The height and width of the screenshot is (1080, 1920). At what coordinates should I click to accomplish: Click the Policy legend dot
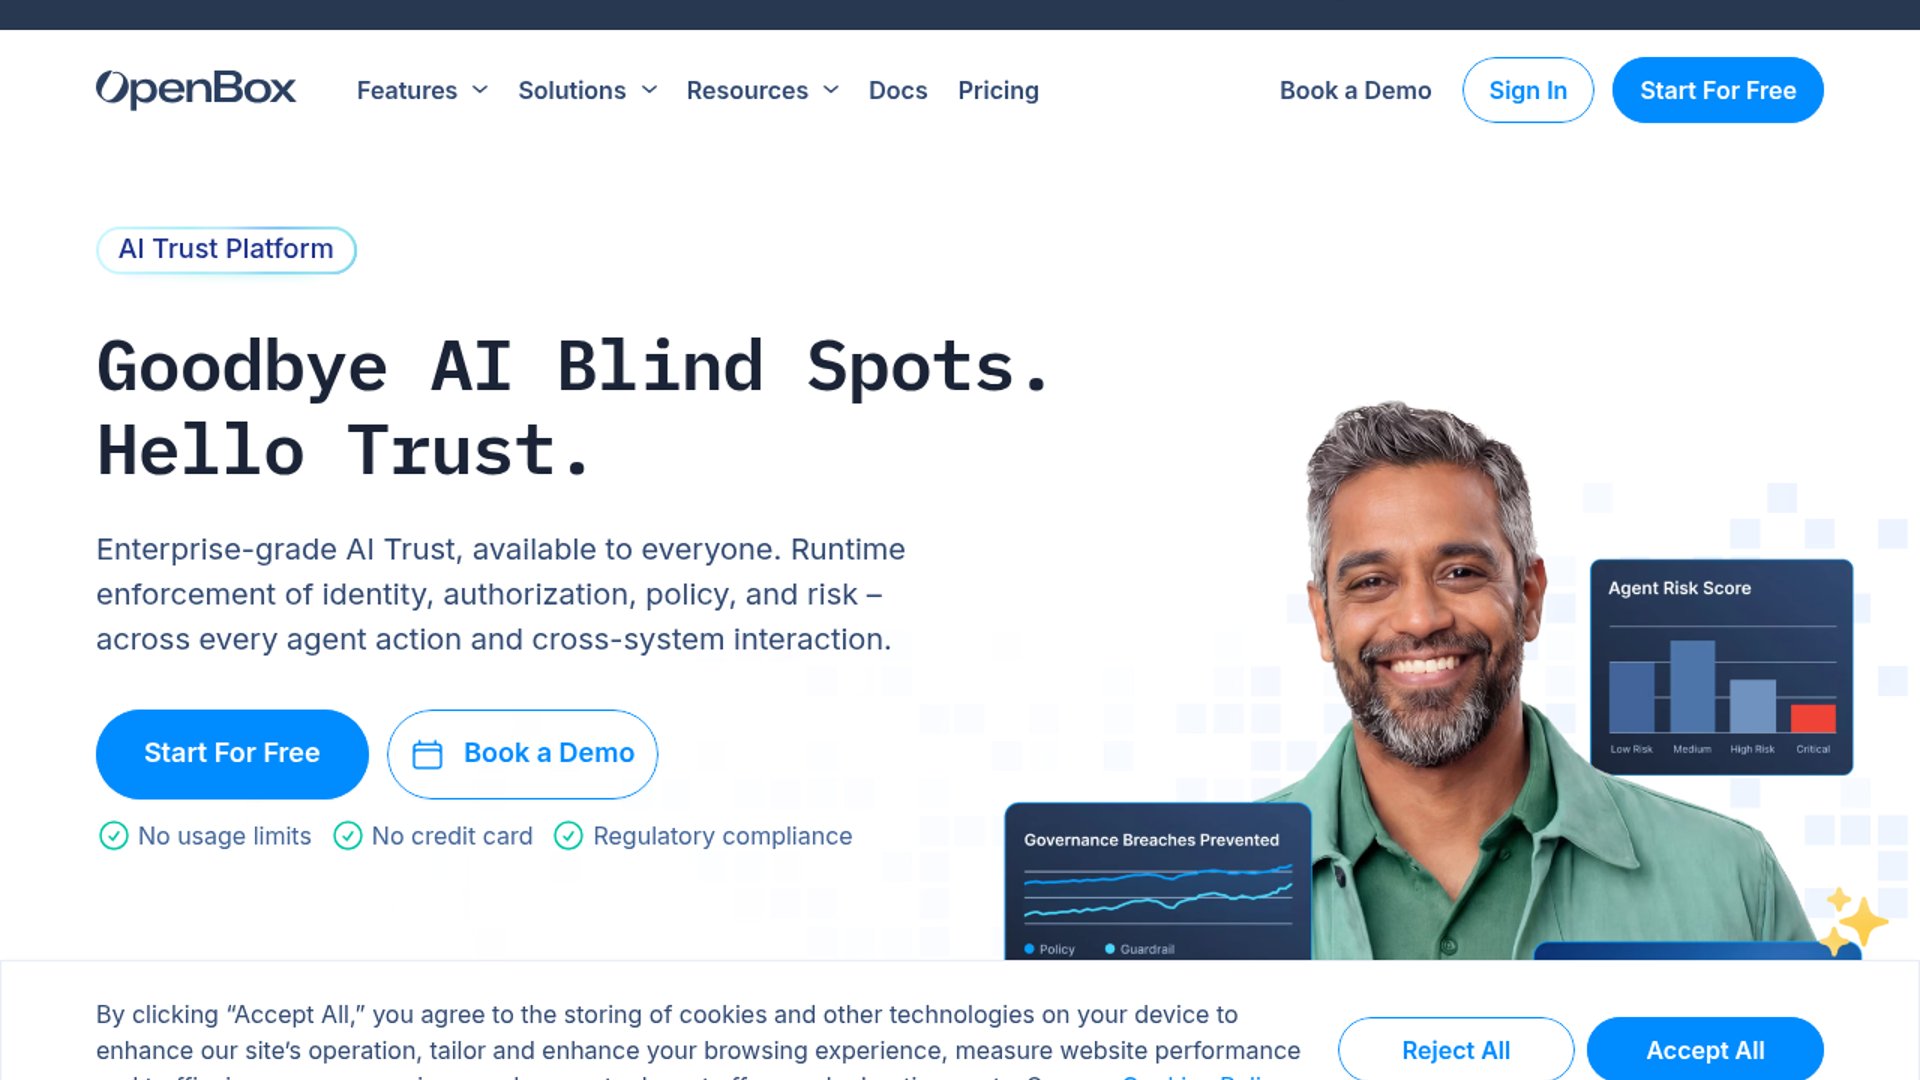click(1029, 949)
